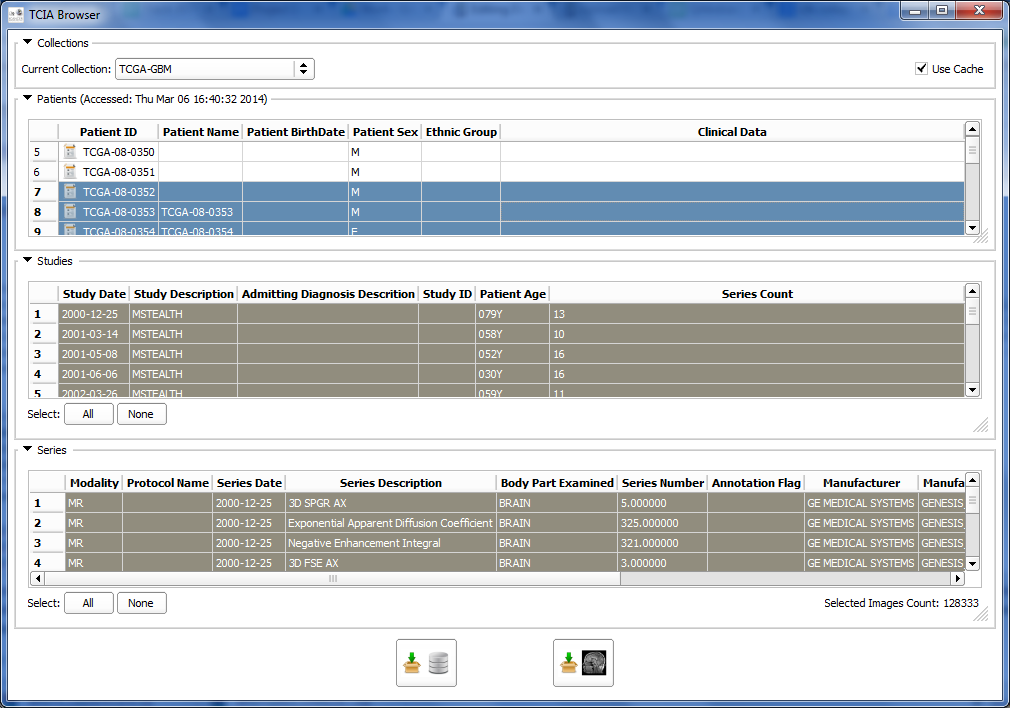This screenshot has height=710, width=1014.
Task: Click the download to database icon button
Action: (x=426, y=663)
